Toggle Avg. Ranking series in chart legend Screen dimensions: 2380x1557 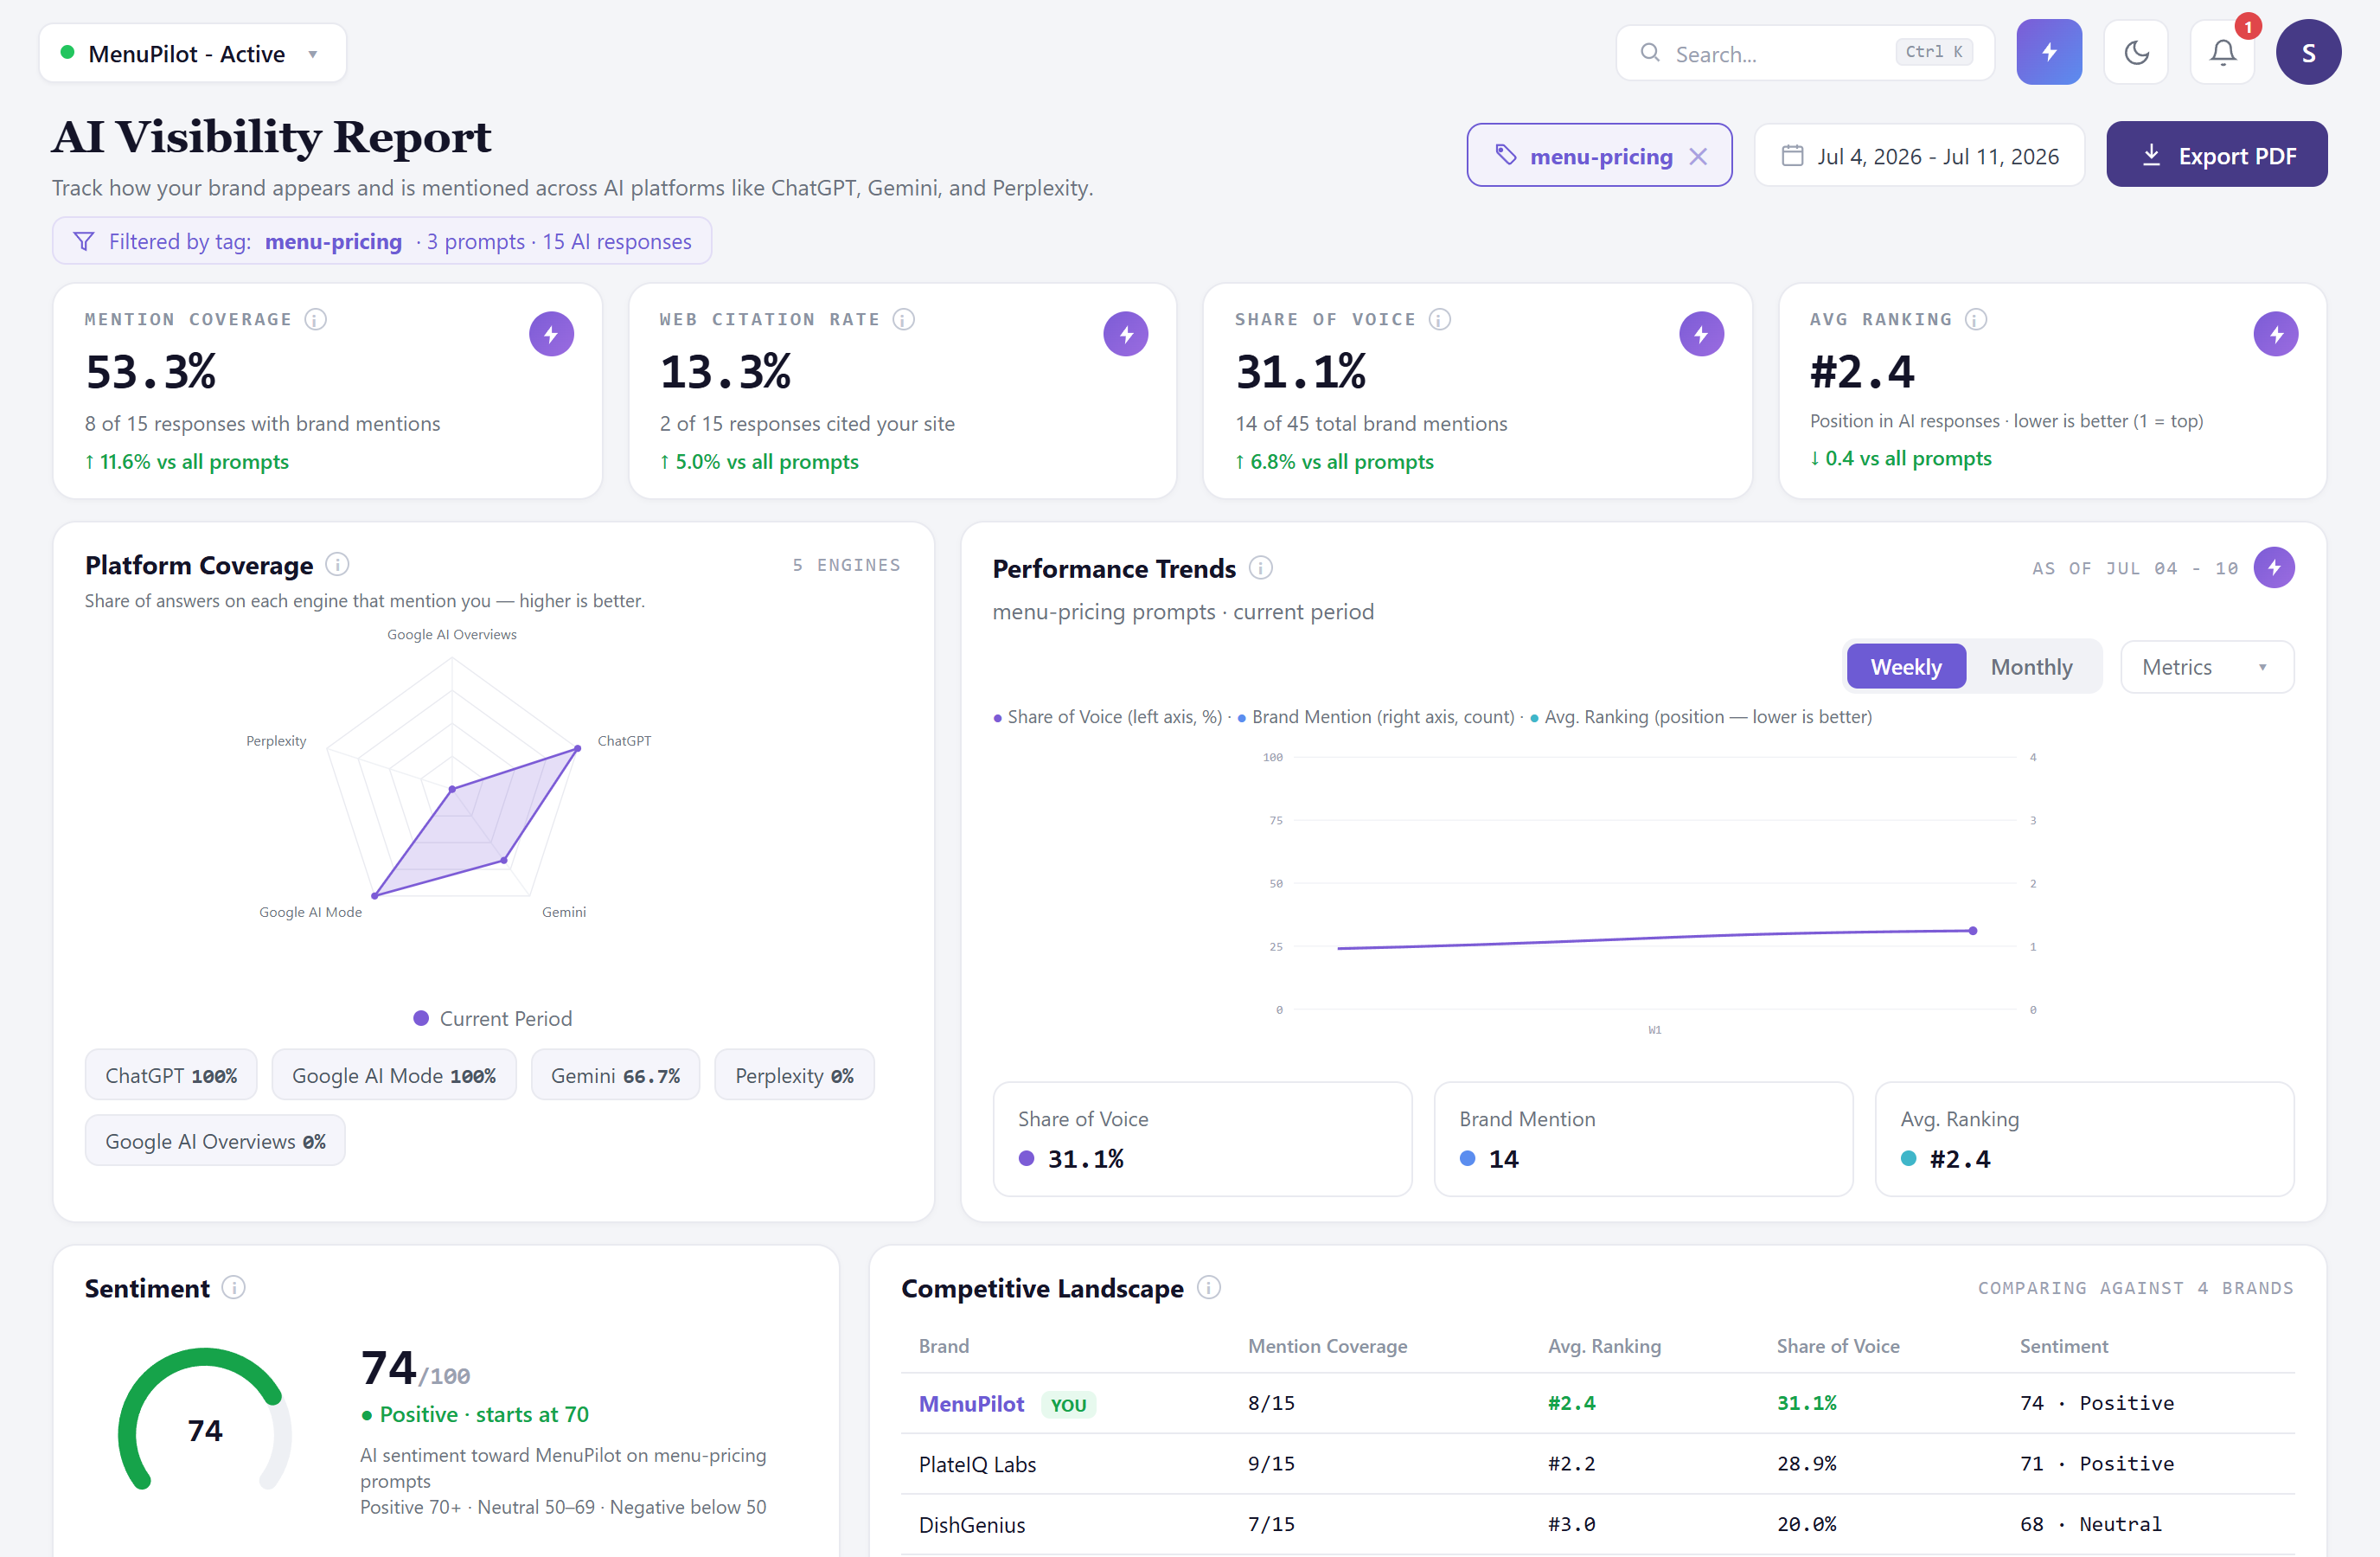pos(1701,717)
